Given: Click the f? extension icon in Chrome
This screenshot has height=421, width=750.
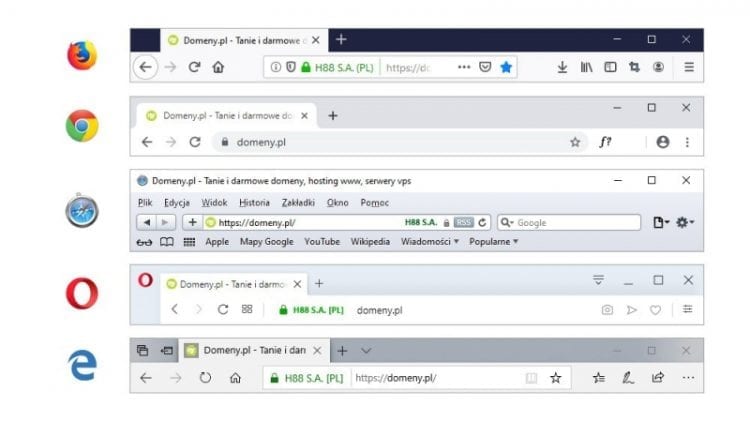Looking at the screenshot, I should tap(605, 142).
